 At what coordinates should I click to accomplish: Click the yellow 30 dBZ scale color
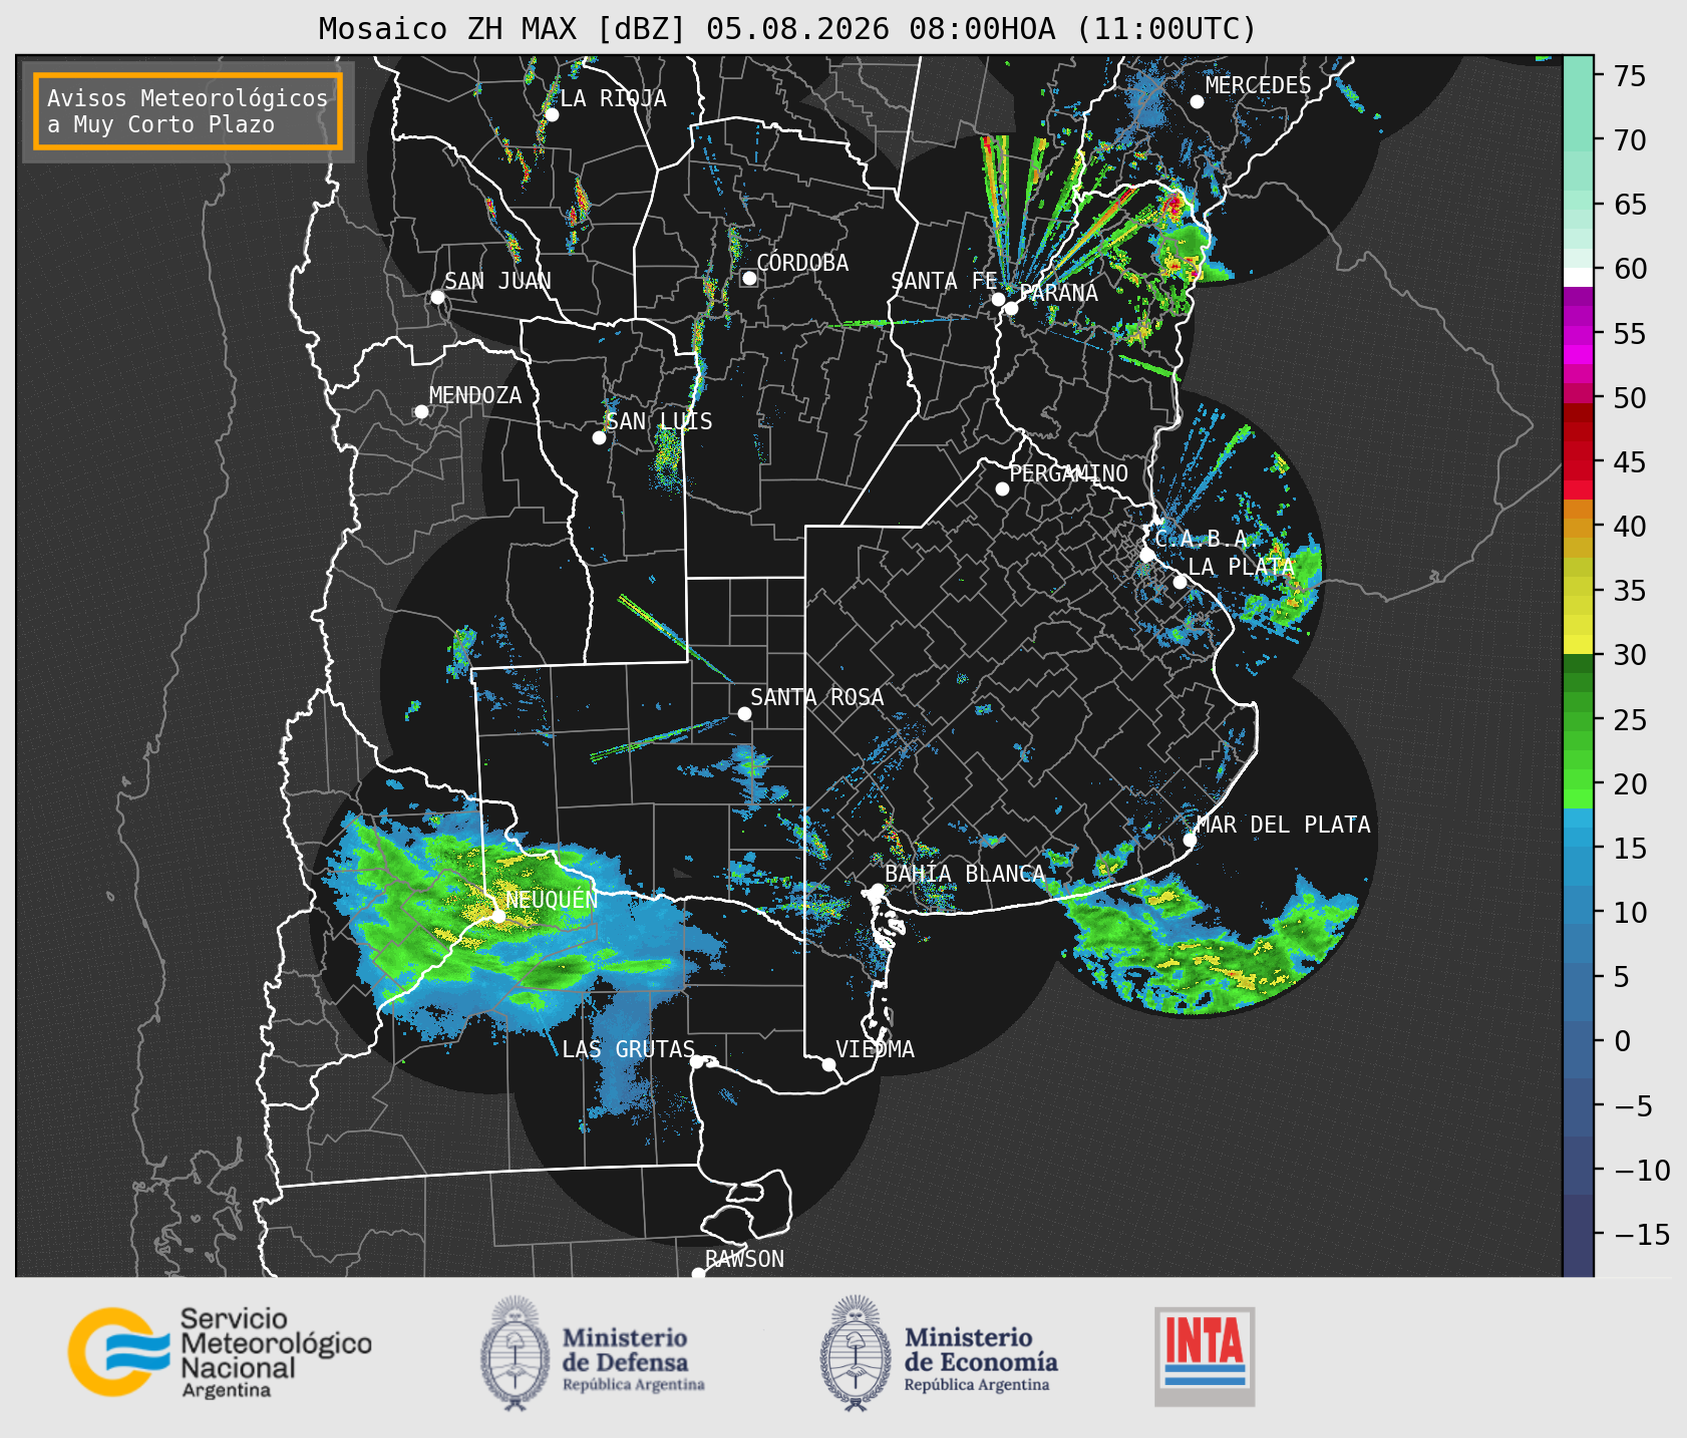pos(1578,647)
